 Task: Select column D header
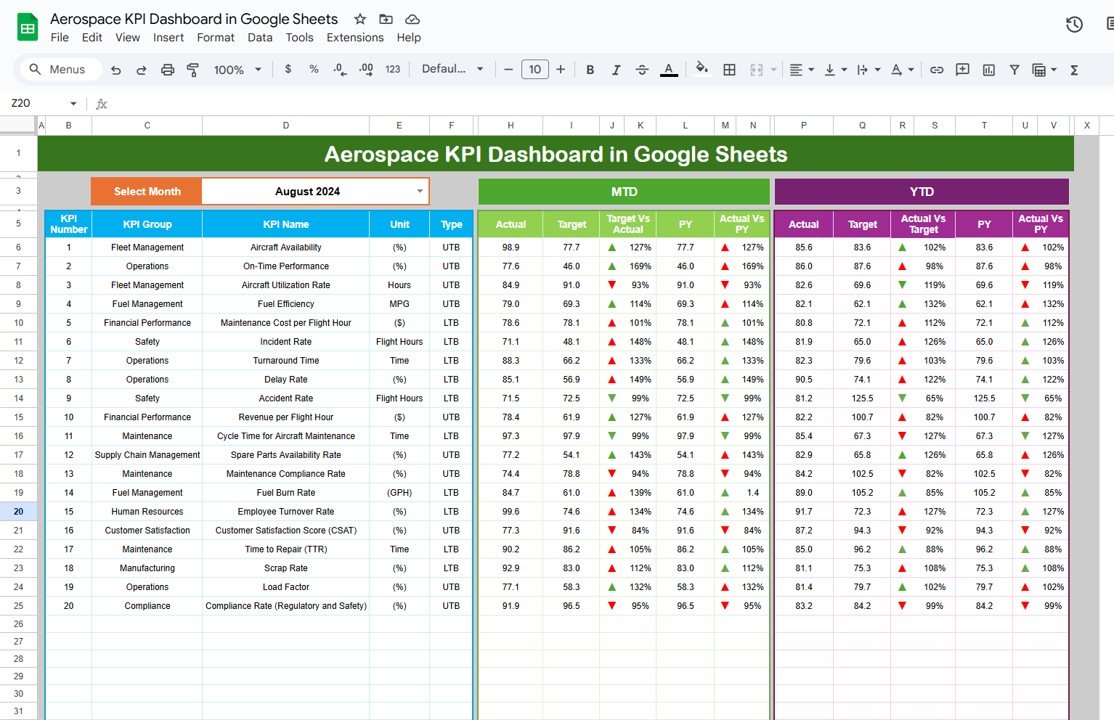[x=286, y=125]
